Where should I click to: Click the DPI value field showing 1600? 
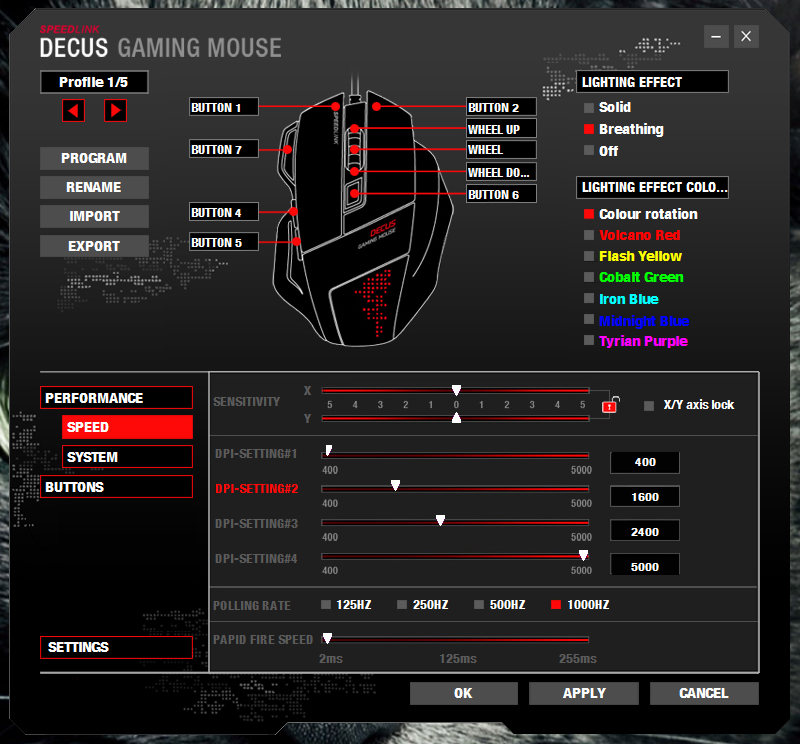(x=645, y=497)
